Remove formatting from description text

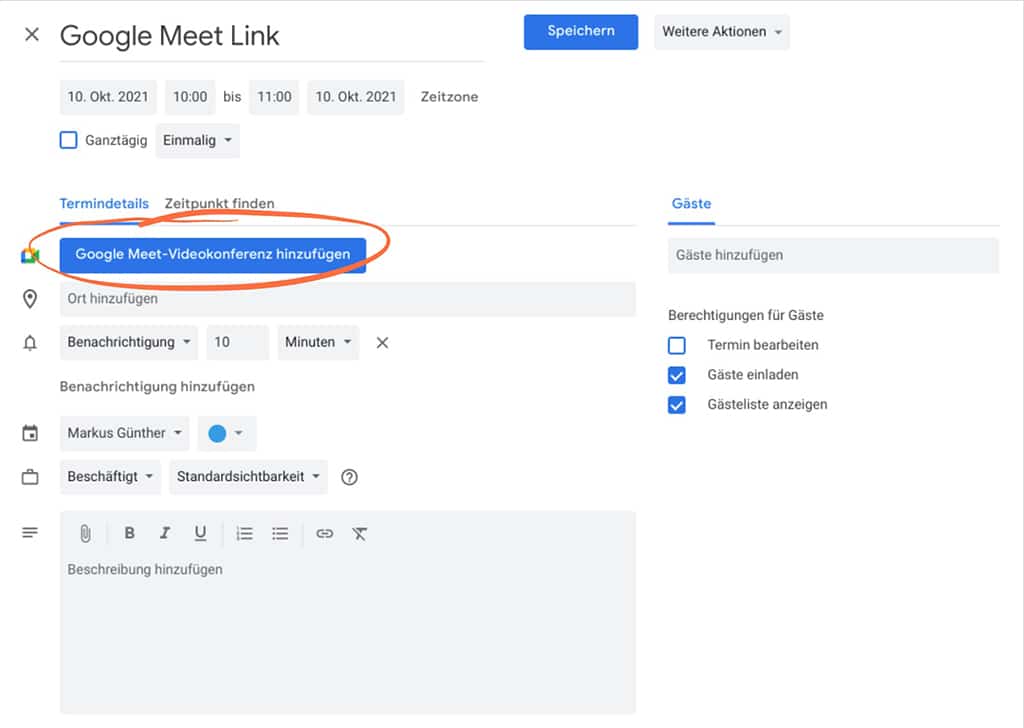coord(360,534)
